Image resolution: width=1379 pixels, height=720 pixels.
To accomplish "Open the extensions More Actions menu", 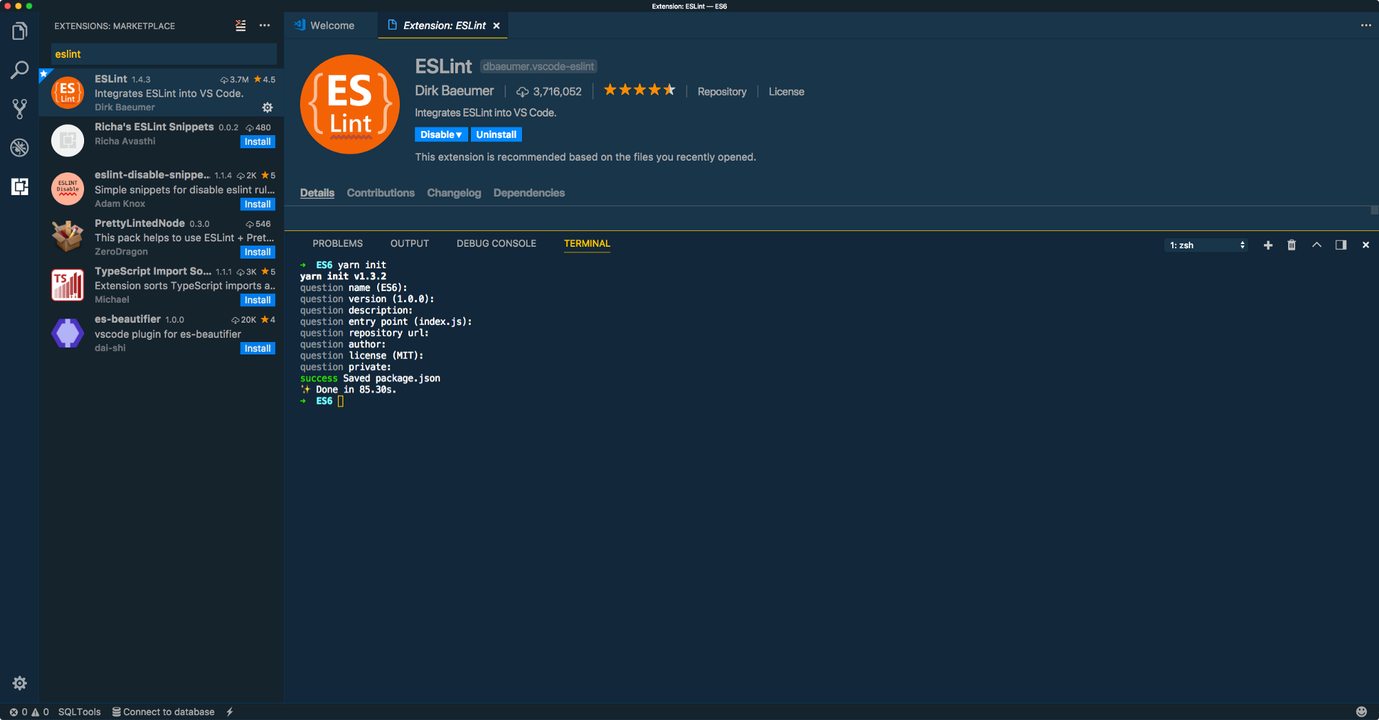I will click(x=263, y=25).
